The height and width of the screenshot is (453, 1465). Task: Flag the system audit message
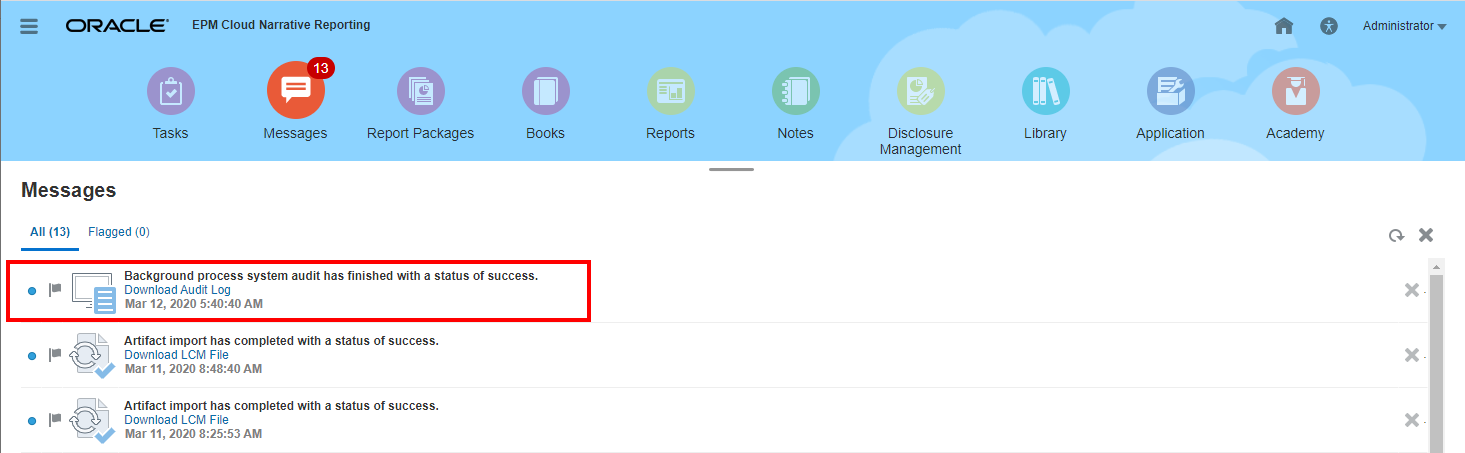tap(55, 290)
